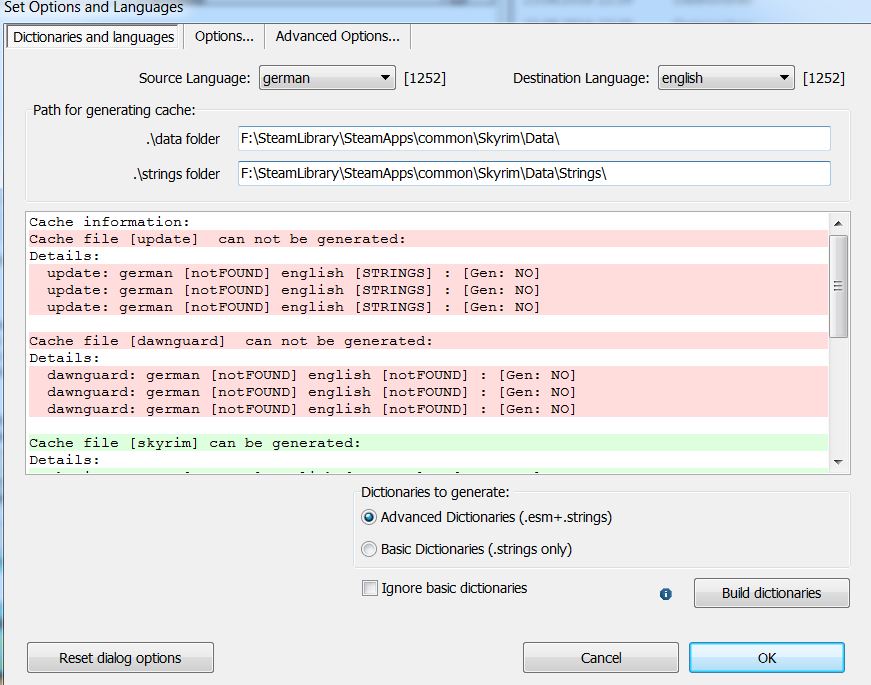Click the green Cache file [skyrim] line
This screenshot has height=685, width=871.
click(x=195, y=443)
